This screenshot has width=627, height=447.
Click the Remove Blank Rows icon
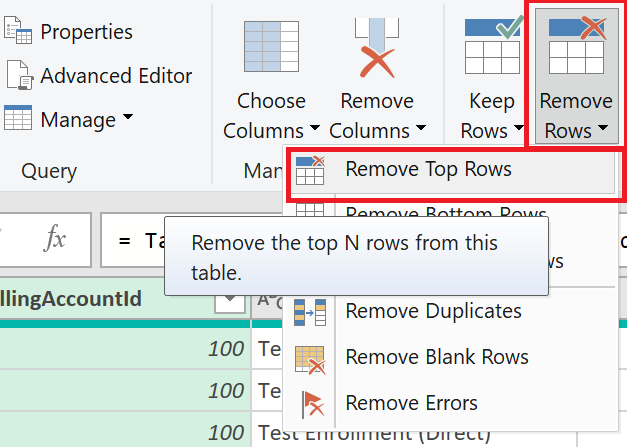tap(310, 360)
